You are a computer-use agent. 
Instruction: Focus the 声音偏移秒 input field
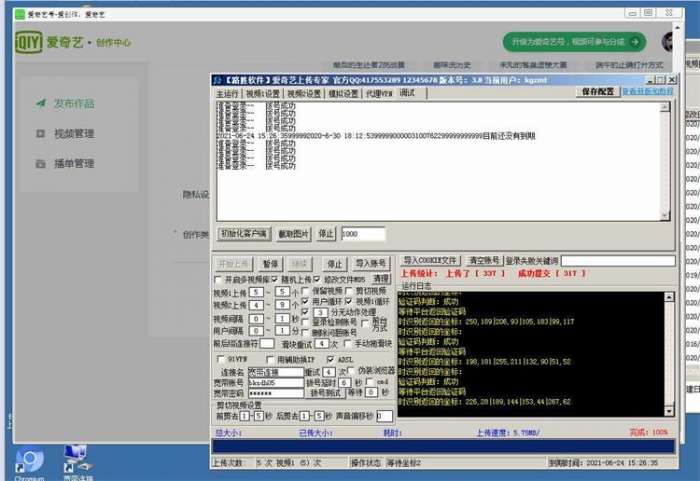pos(384,416)
